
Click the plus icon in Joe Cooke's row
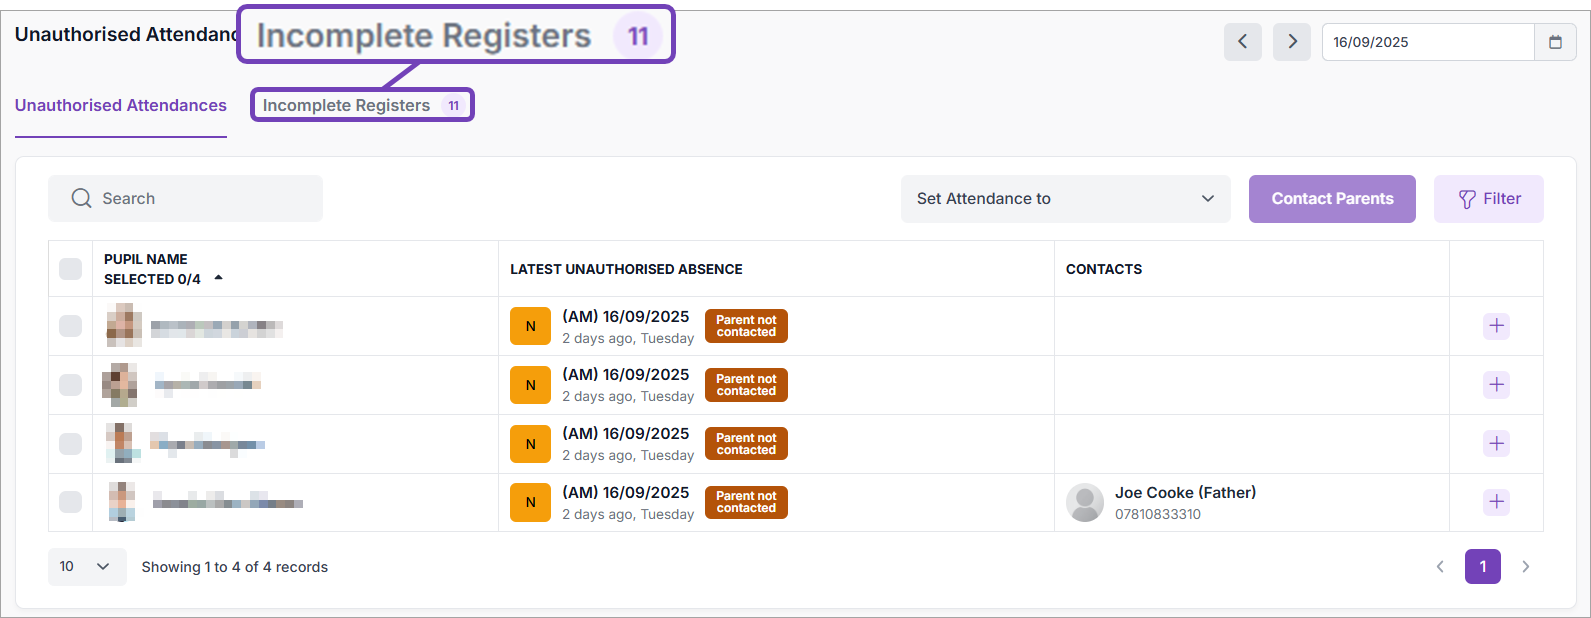point(1496,502)
